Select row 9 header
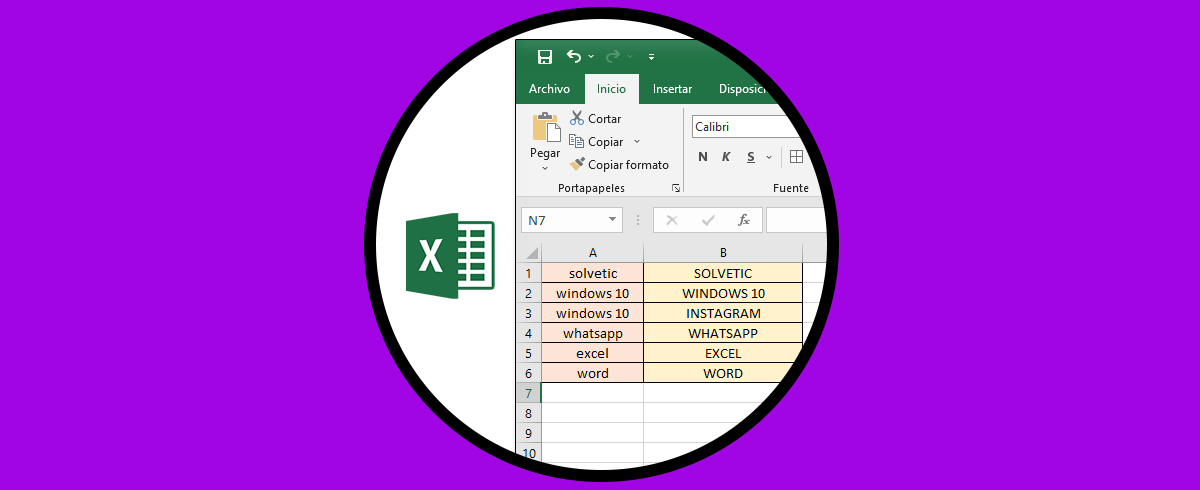Viewport: 1200px width, 490px height. click(529, 433)
